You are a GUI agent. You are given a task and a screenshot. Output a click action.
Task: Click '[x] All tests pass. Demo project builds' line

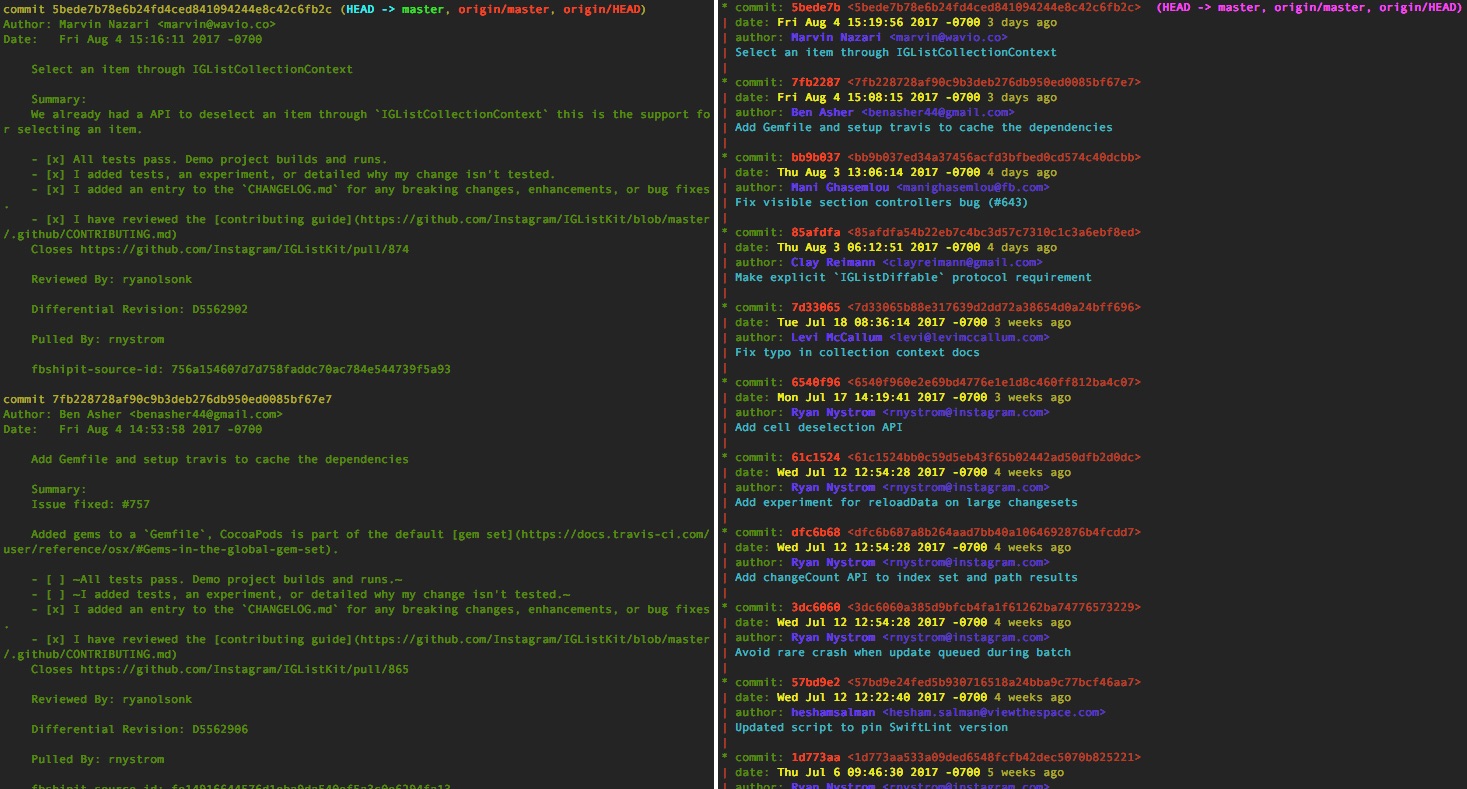[x=209, y=159]
